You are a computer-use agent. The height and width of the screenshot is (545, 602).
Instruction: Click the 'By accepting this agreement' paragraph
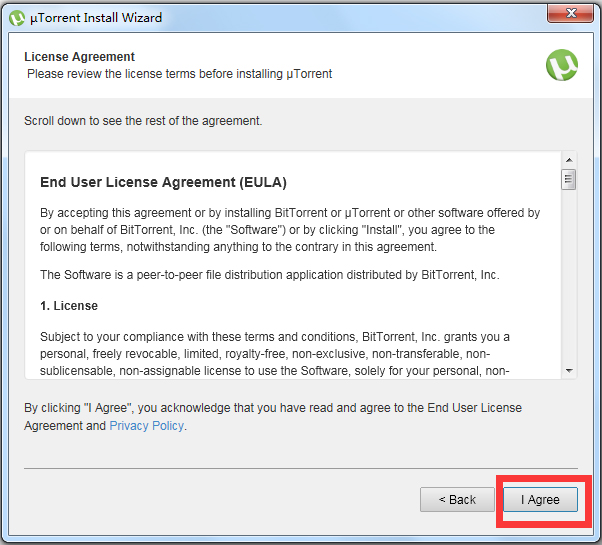pos(290,230)
